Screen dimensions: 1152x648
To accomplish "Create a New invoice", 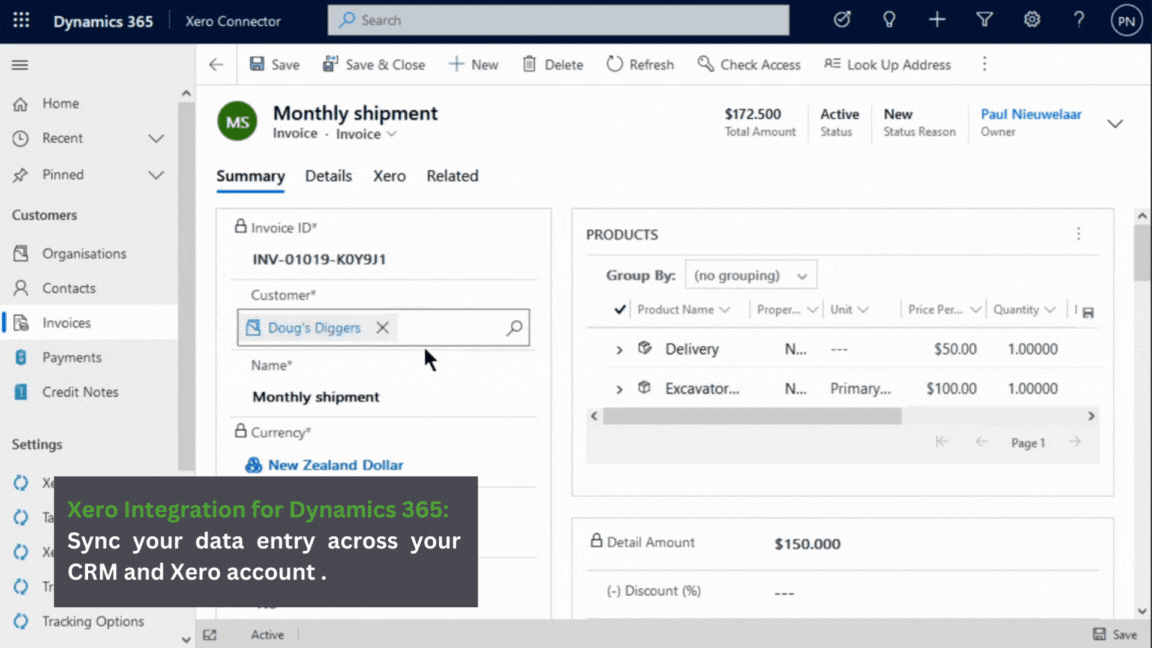I will (473, 65).
